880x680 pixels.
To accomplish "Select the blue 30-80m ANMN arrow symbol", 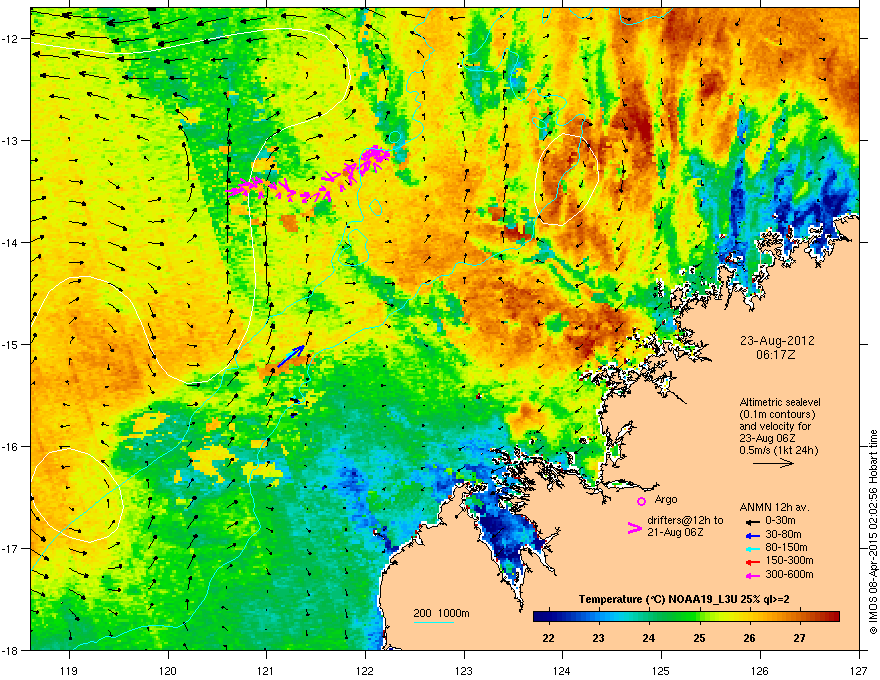I will click(x=753, y=535).
